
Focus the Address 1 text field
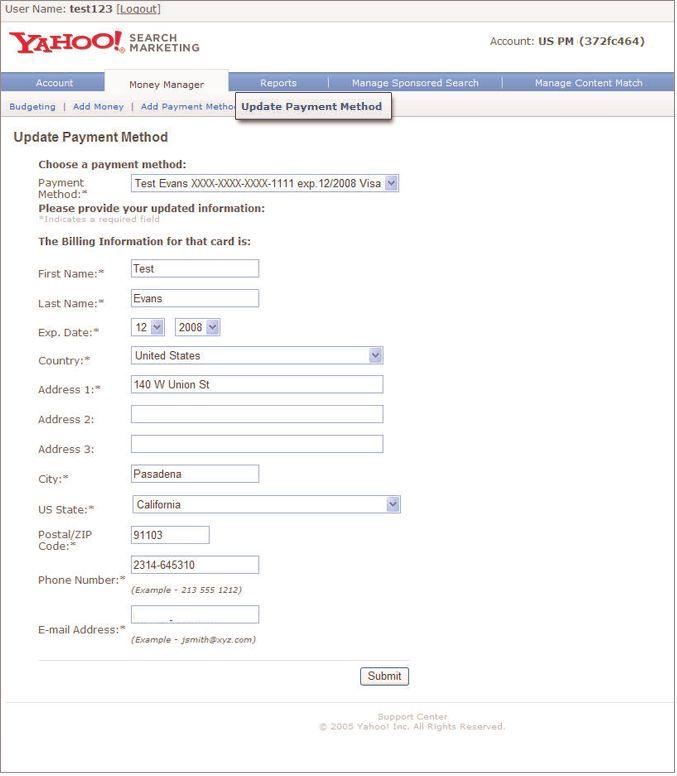point(257,384)
